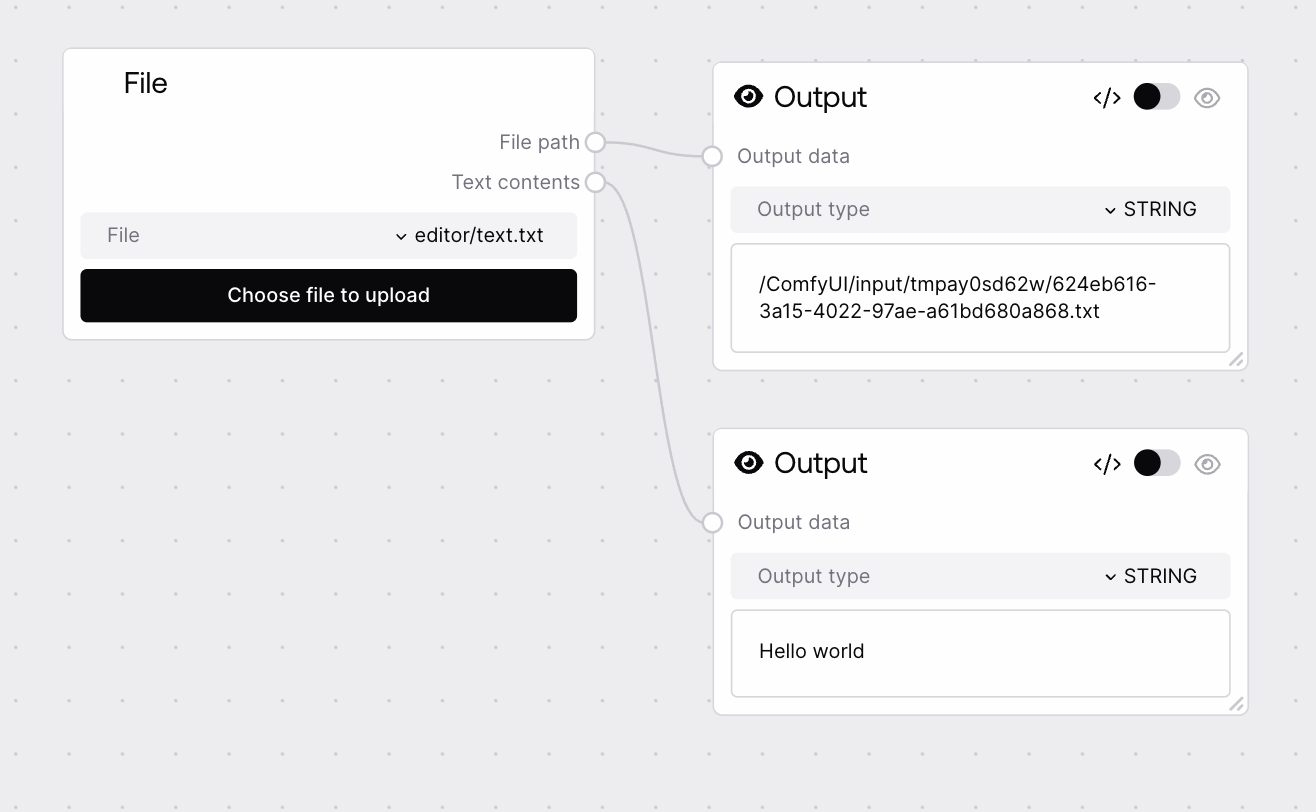Toggle the switch on the file path Output node
This screenshot has height=812, width=1316.
click(x=1157, y=97)
